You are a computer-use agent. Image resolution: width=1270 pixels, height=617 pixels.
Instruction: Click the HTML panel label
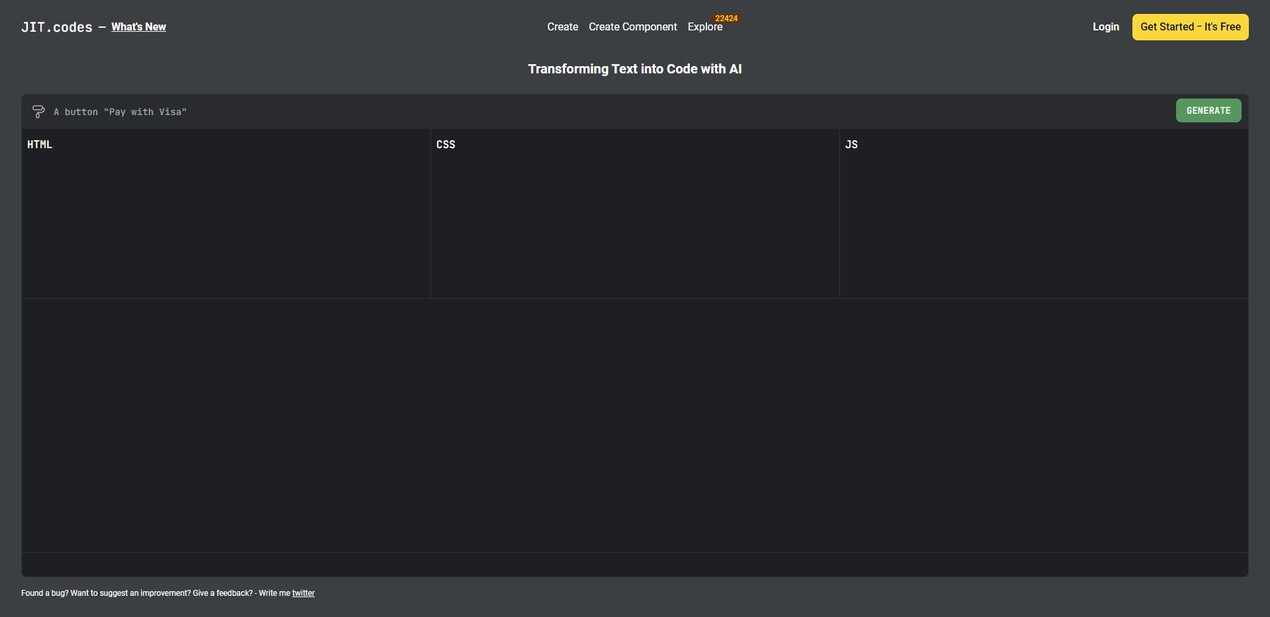pyautogui.click(x=40, y=145)
